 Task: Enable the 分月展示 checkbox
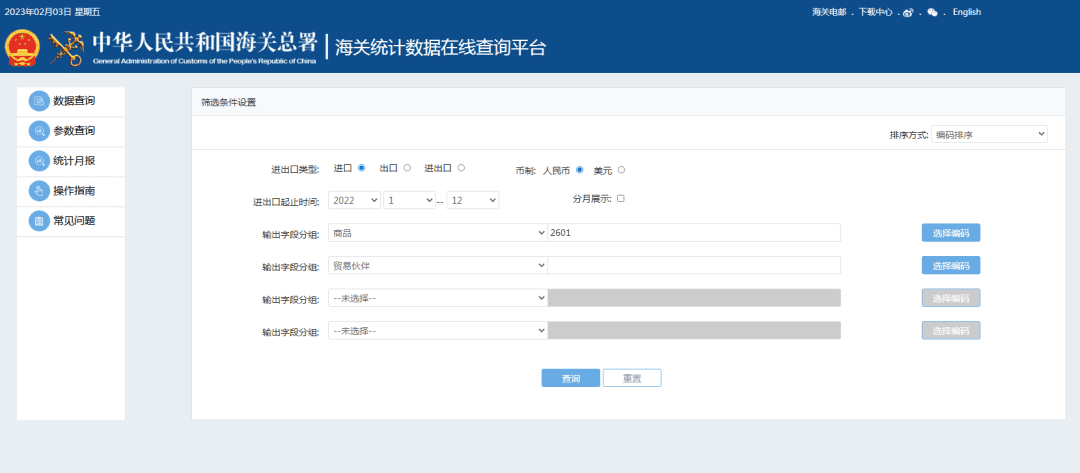tap(621, 199)
